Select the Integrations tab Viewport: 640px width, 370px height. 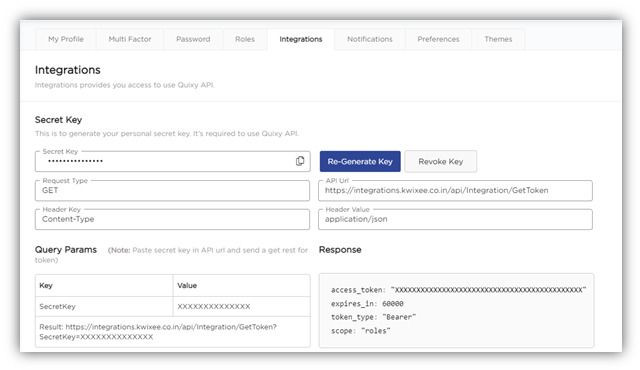(301, 39)
